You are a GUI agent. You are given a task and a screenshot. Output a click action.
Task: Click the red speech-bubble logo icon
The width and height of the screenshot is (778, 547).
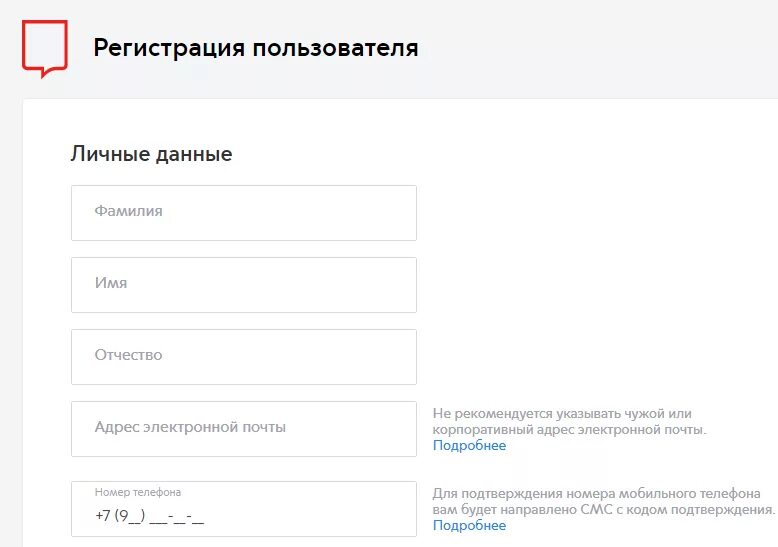point(45,47)
